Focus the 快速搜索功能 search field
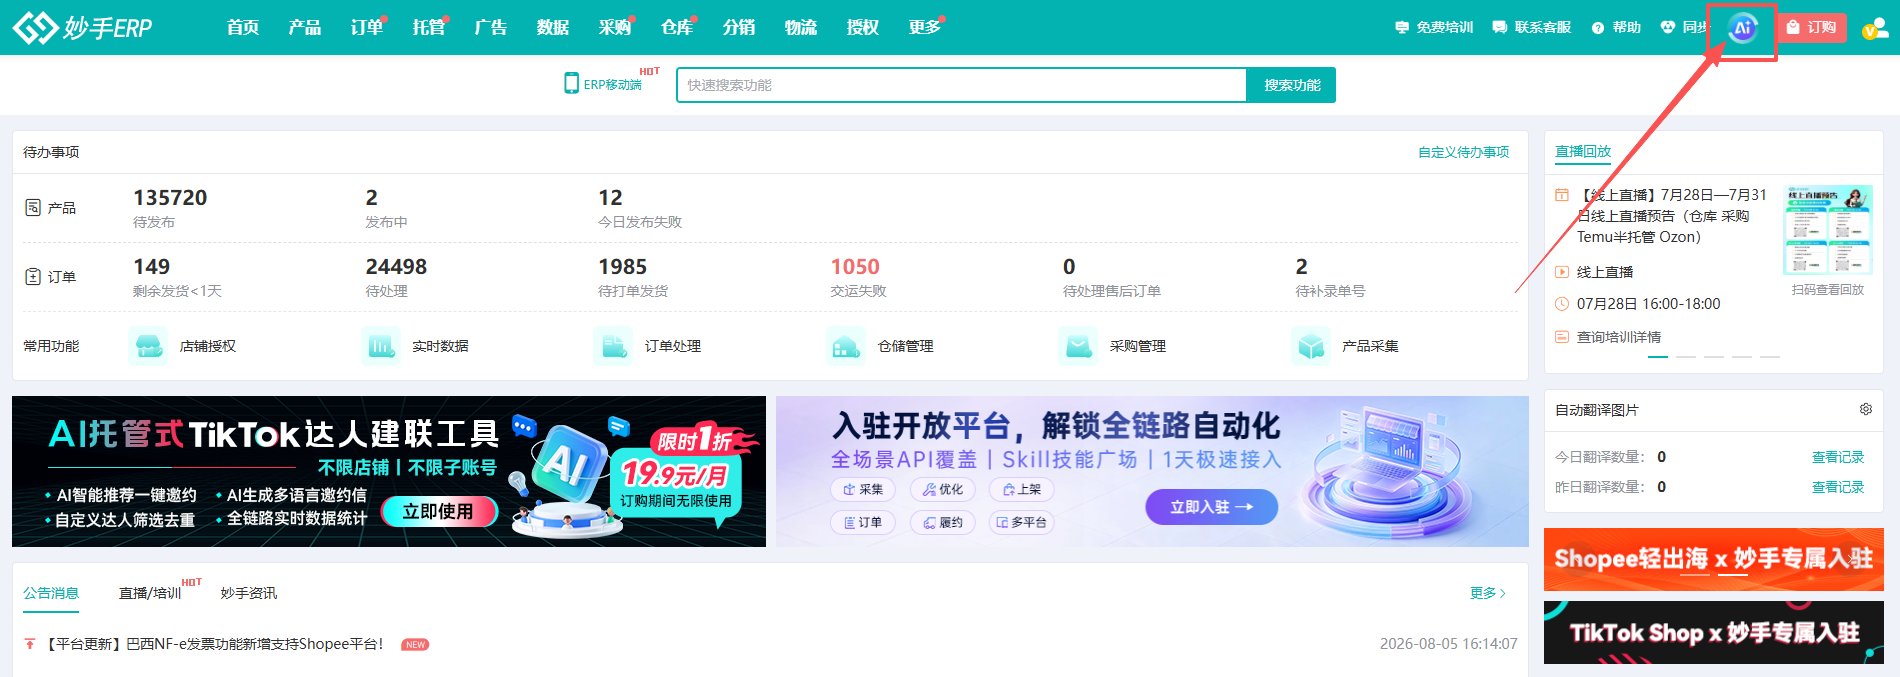Screen dimensions: 1900x677 tap(961, 85)
